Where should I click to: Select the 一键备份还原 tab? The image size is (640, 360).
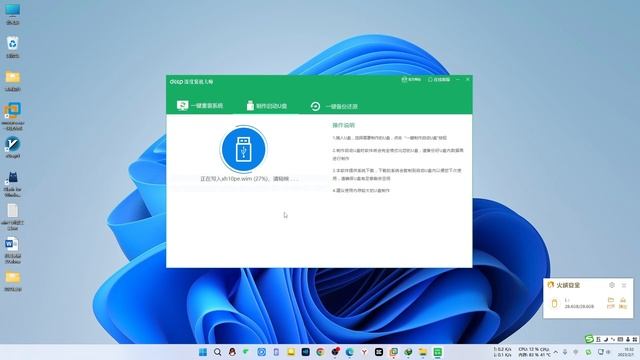pos(334,106)
